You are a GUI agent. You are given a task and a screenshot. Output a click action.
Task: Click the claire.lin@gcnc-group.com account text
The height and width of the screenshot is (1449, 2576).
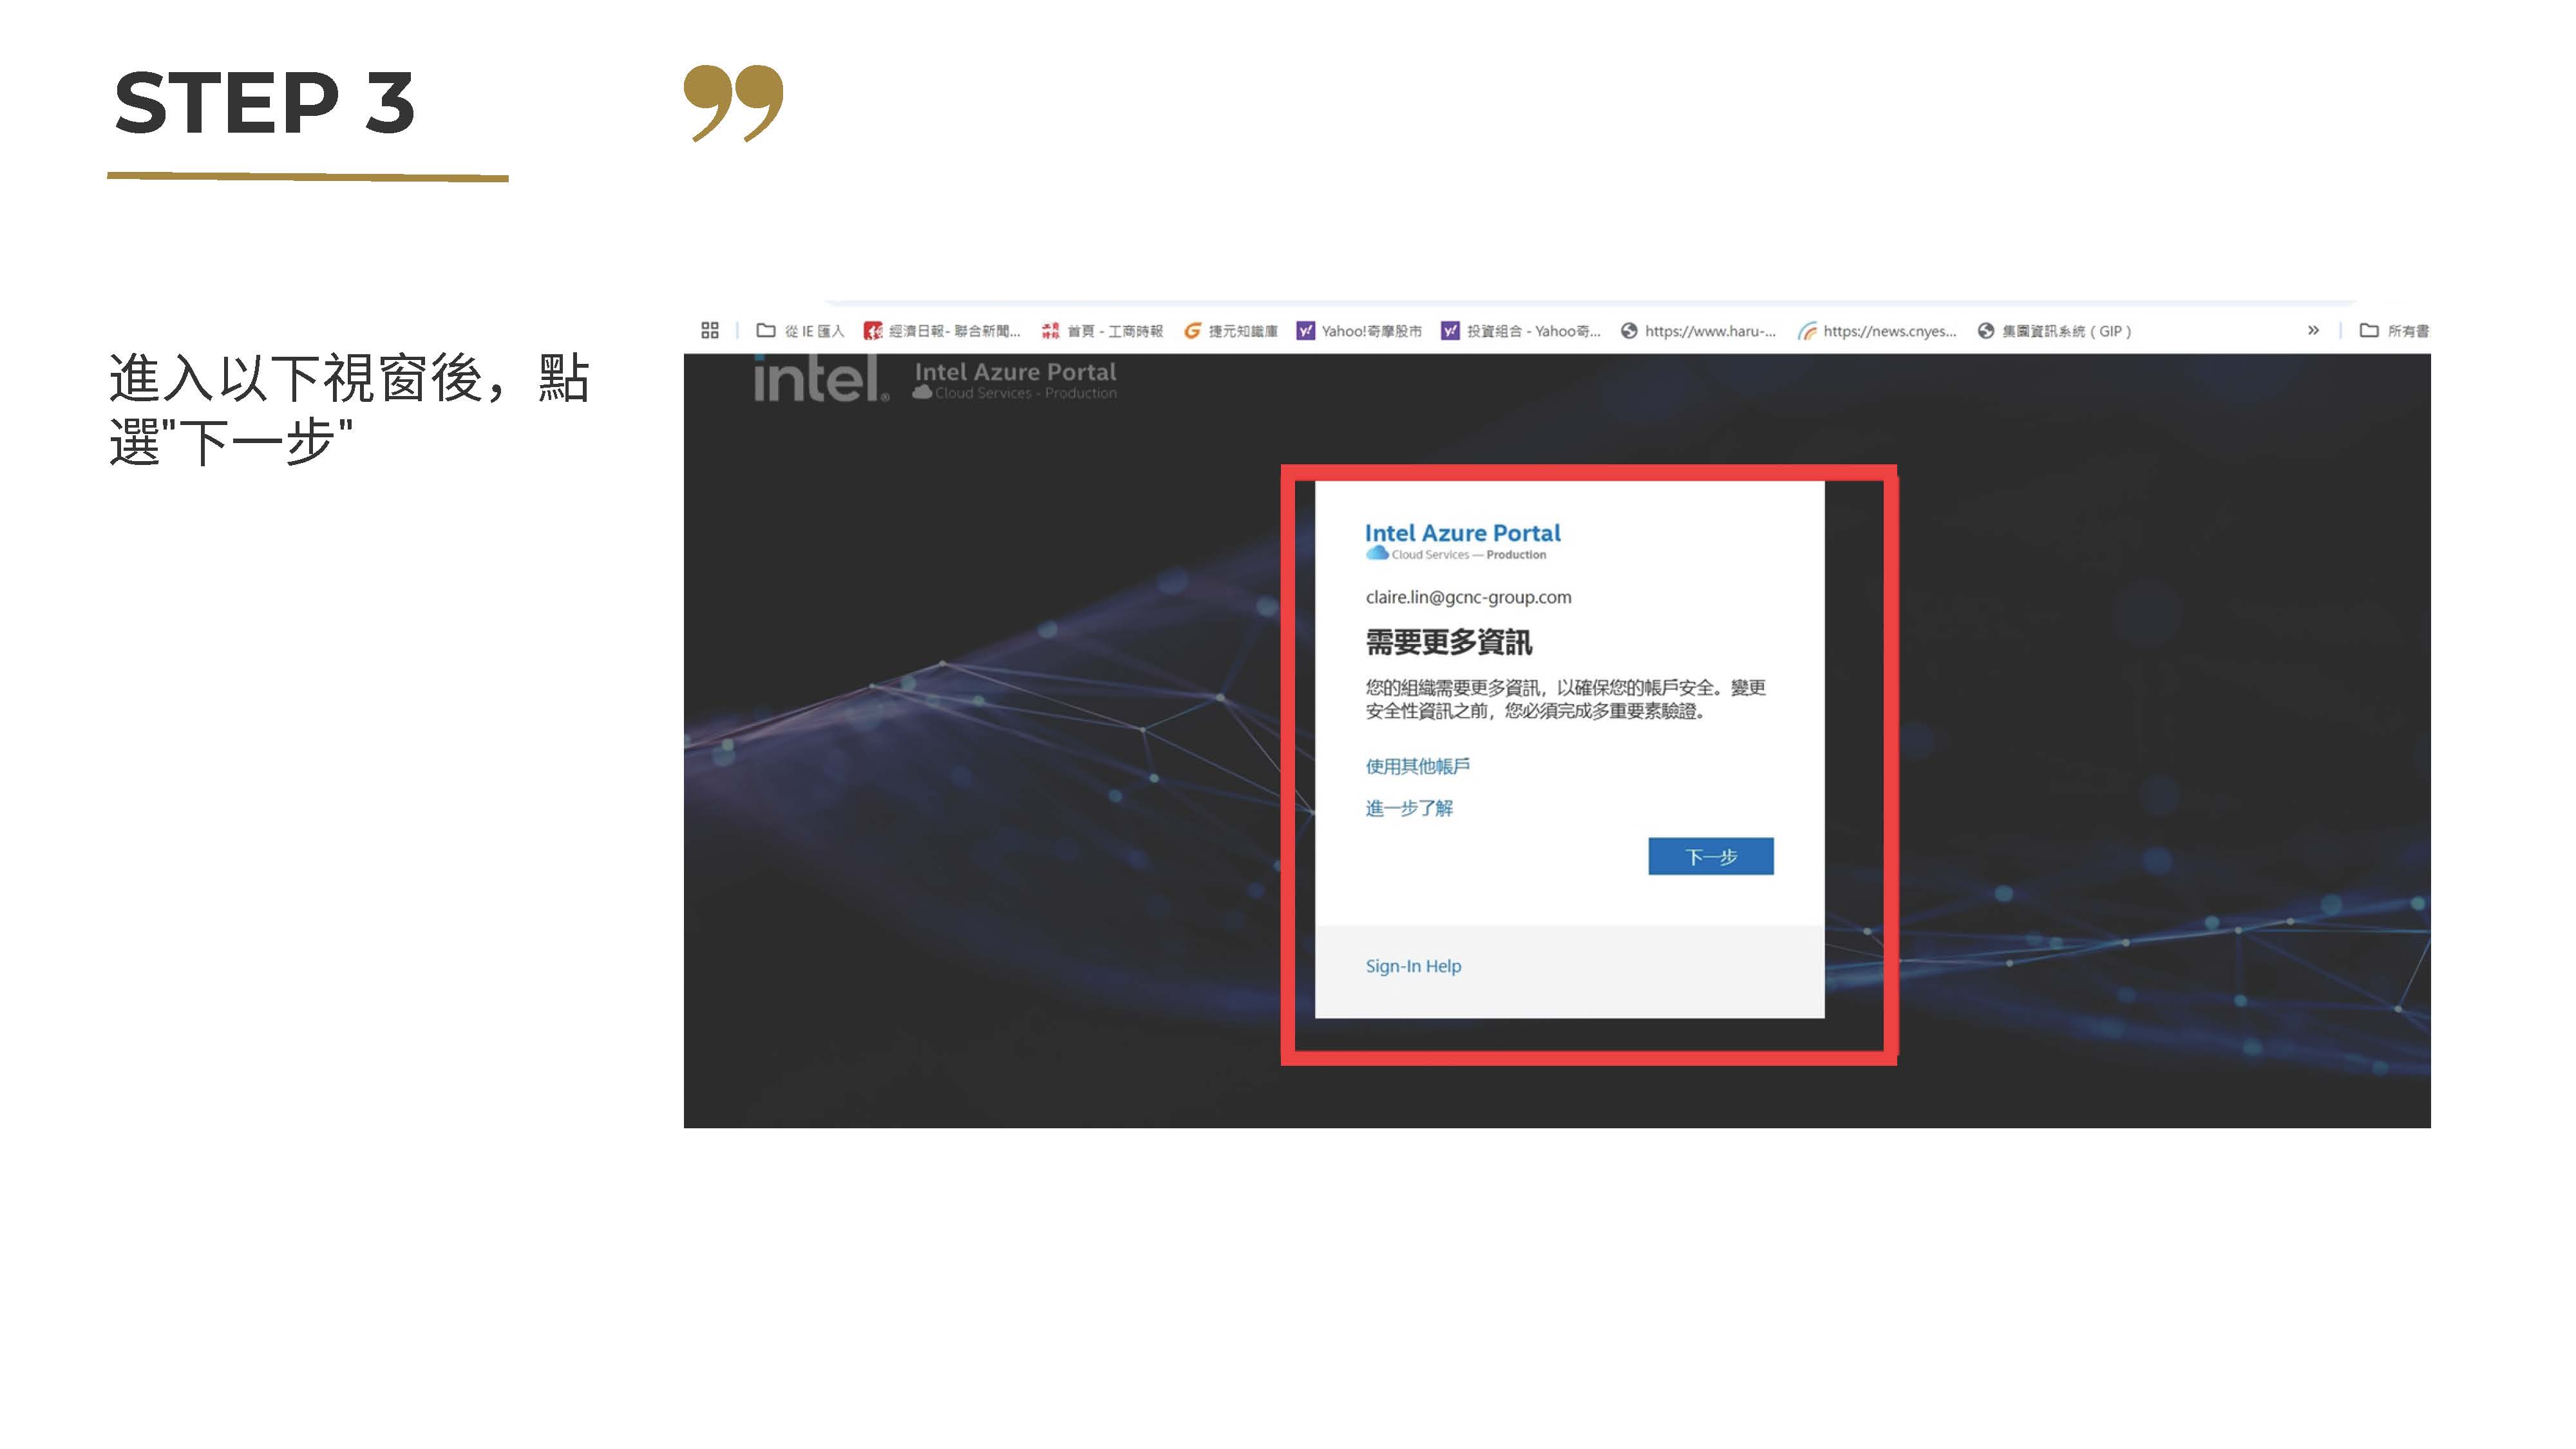(1468, 597)
